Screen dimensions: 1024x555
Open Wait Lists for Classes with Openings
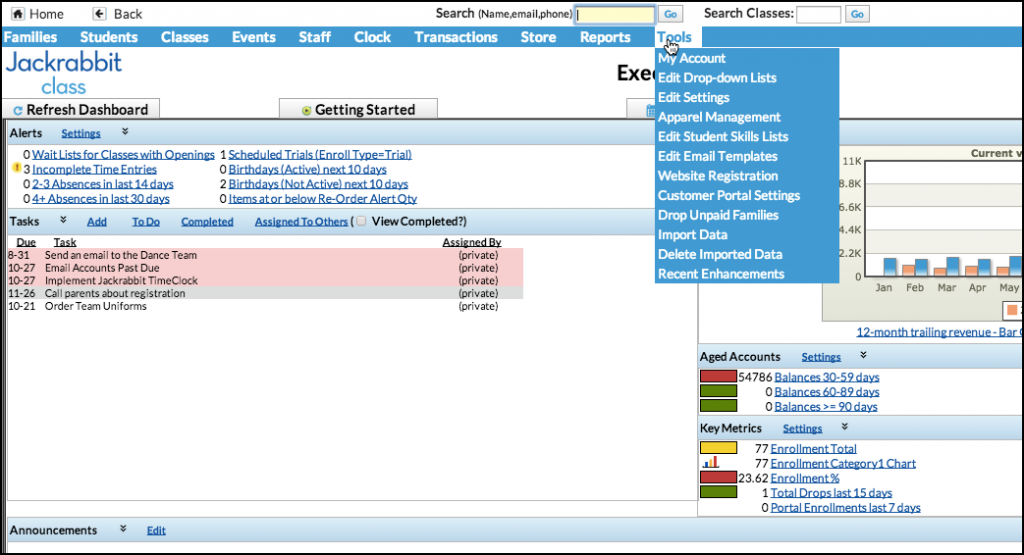(123, 155)
